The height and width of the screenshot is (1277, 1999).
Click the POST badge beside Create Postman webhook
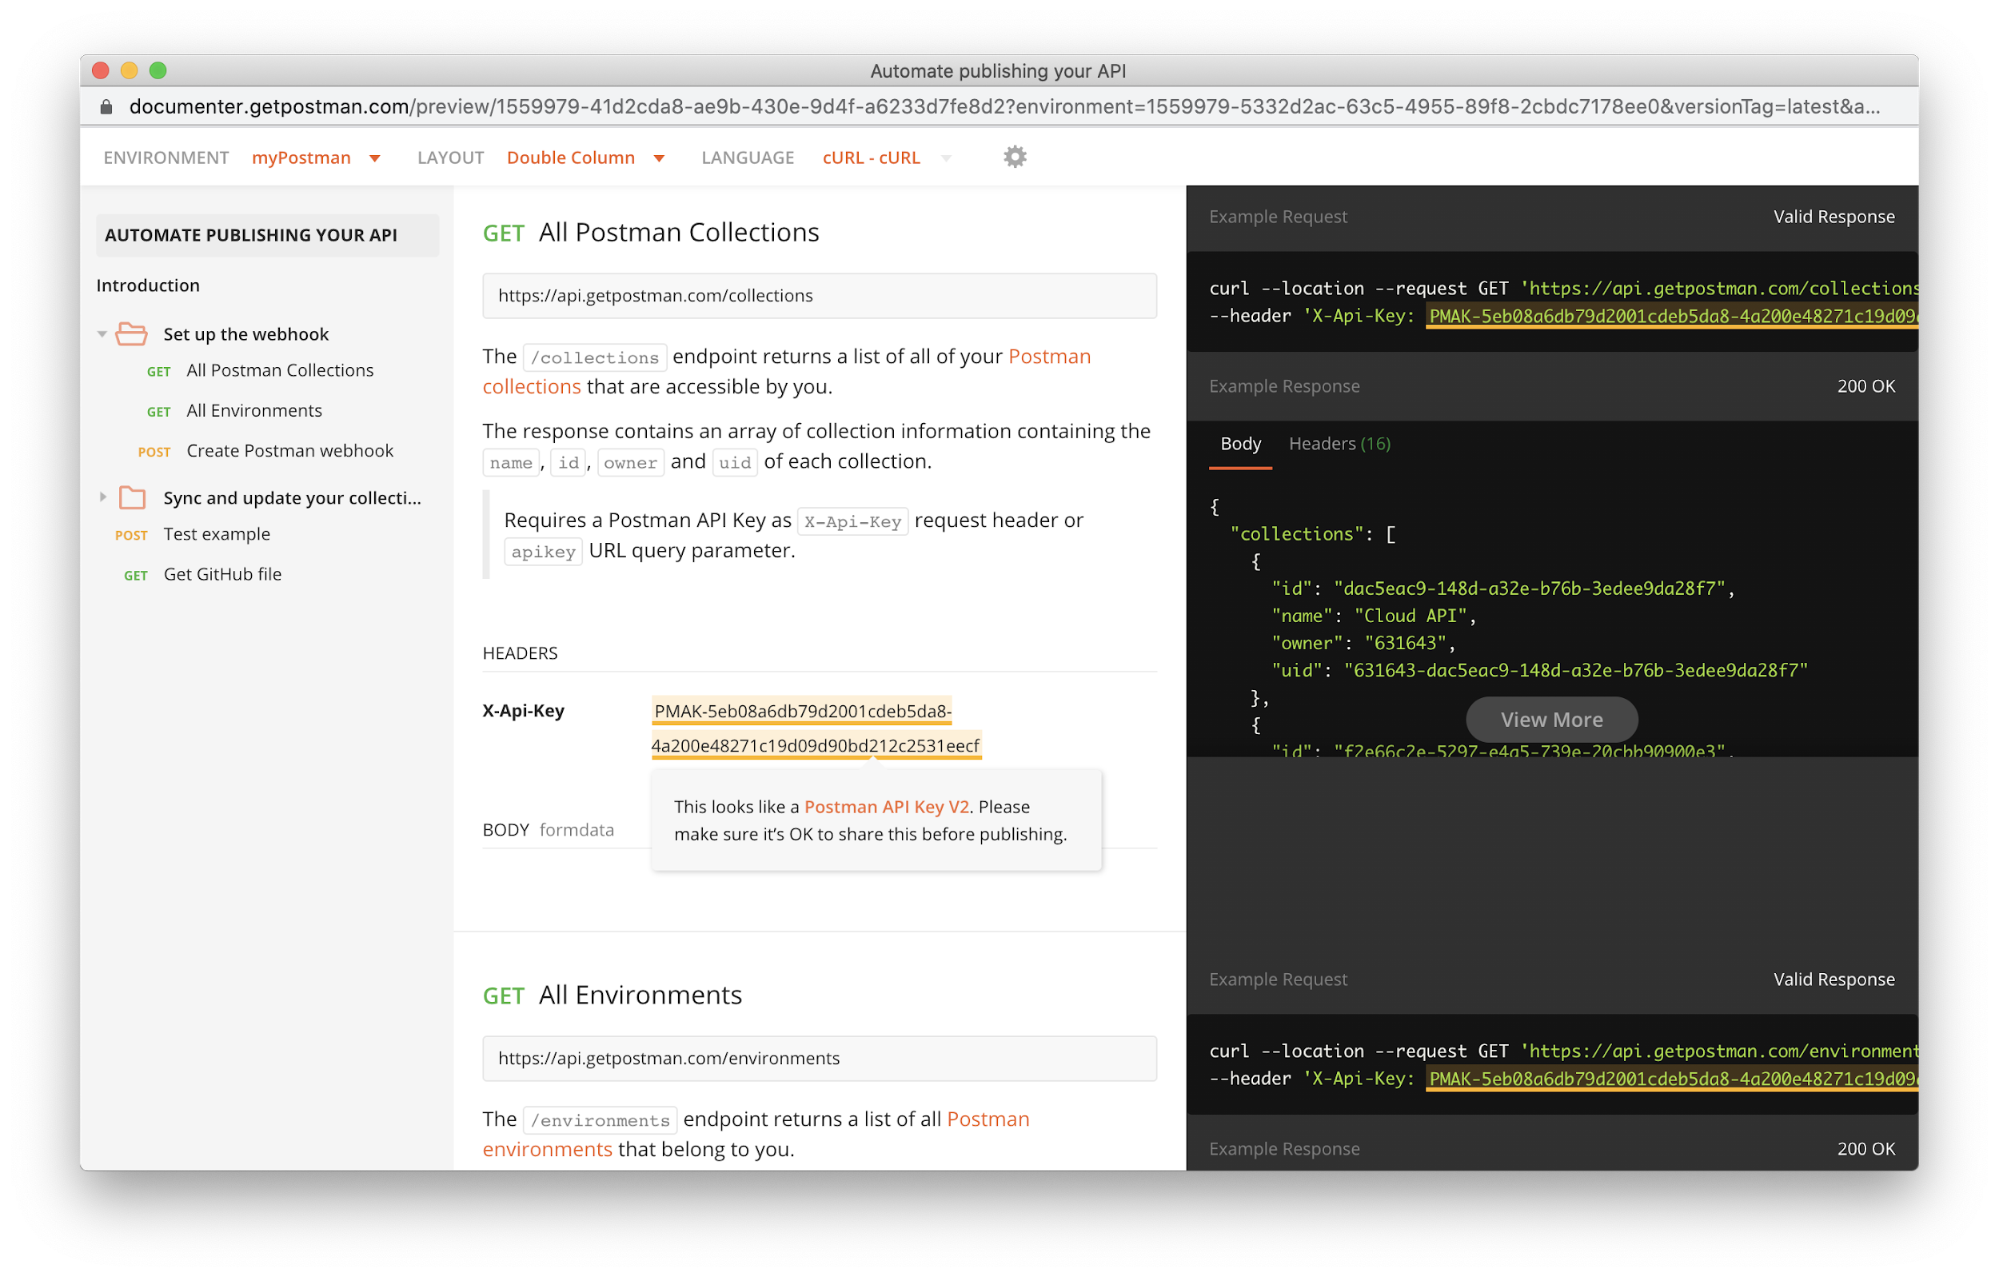pos(154,452)
